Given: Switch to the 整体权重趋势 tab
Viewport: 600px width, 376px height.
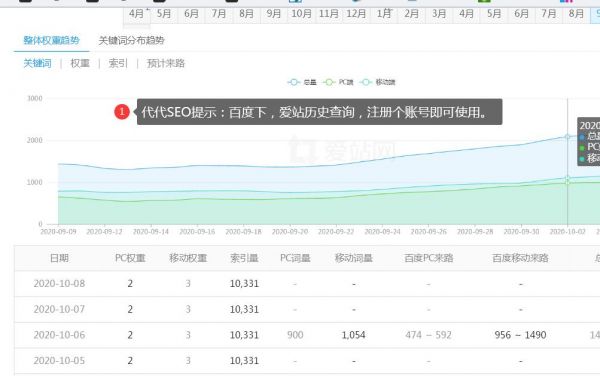Looking at the screenshot, I should click(x=51, y=40).
